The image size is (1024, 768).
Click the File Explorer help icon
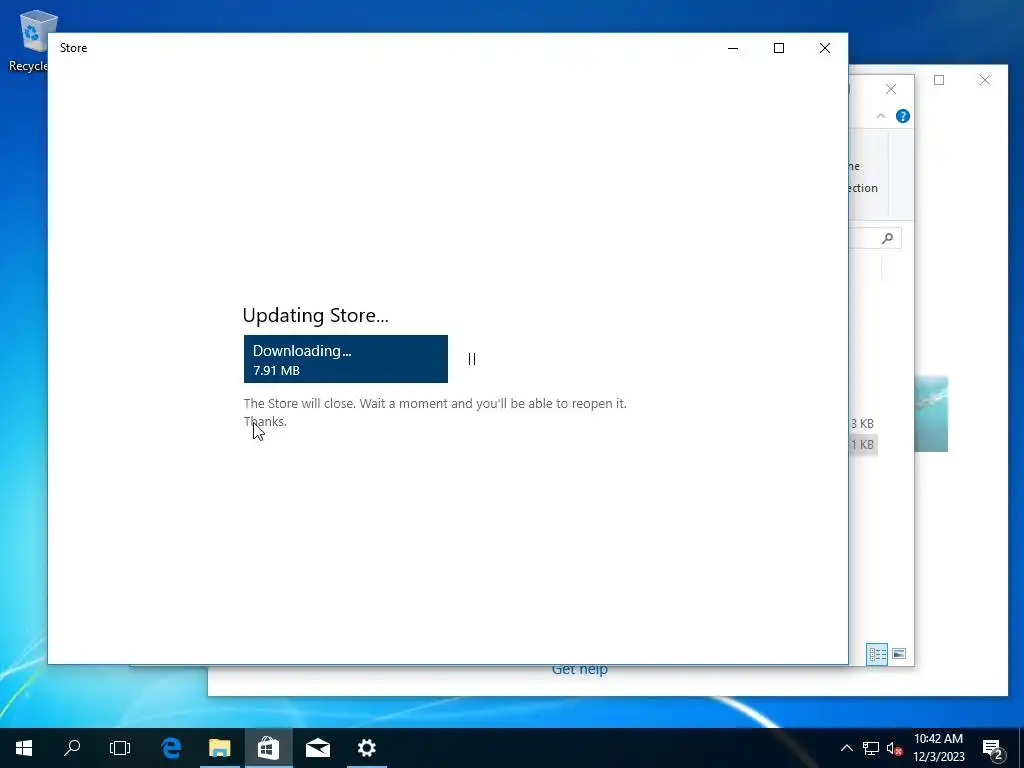(x=903, y=116)
